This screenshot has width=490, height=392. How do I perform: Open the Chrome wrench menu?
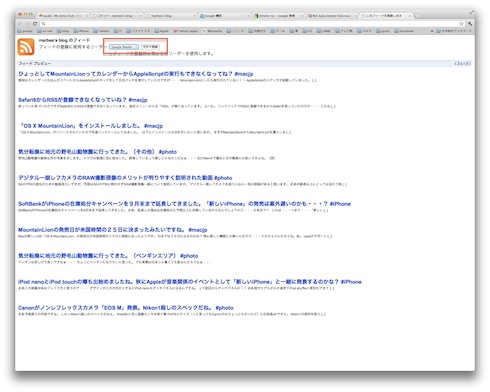pyautogui.click(x=470, y=24)
